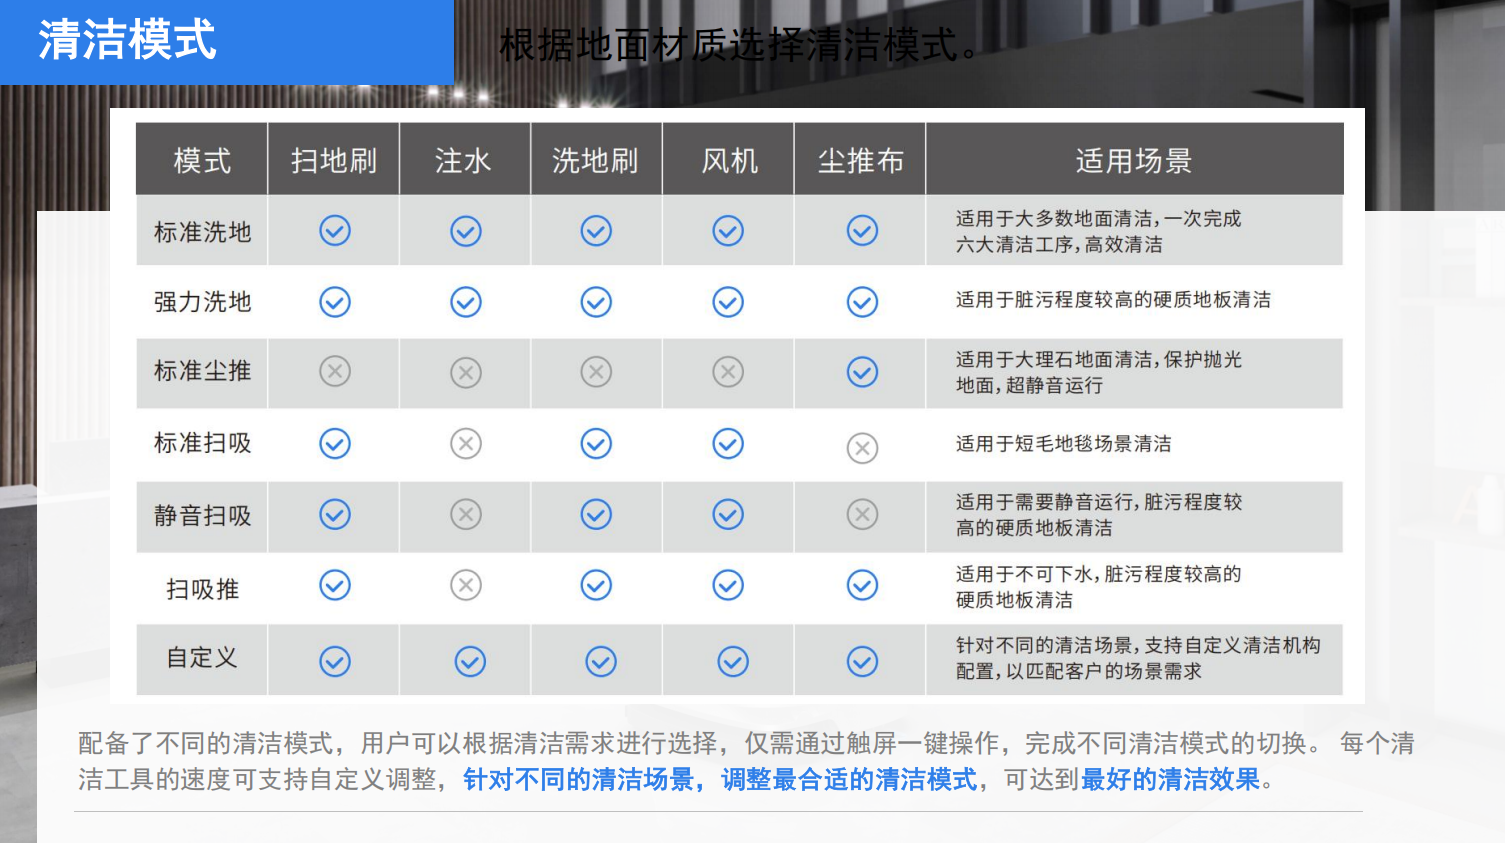
Task: Click the crossed-out 风机 icon in 标准尘推 row
Action: [728, 372]
